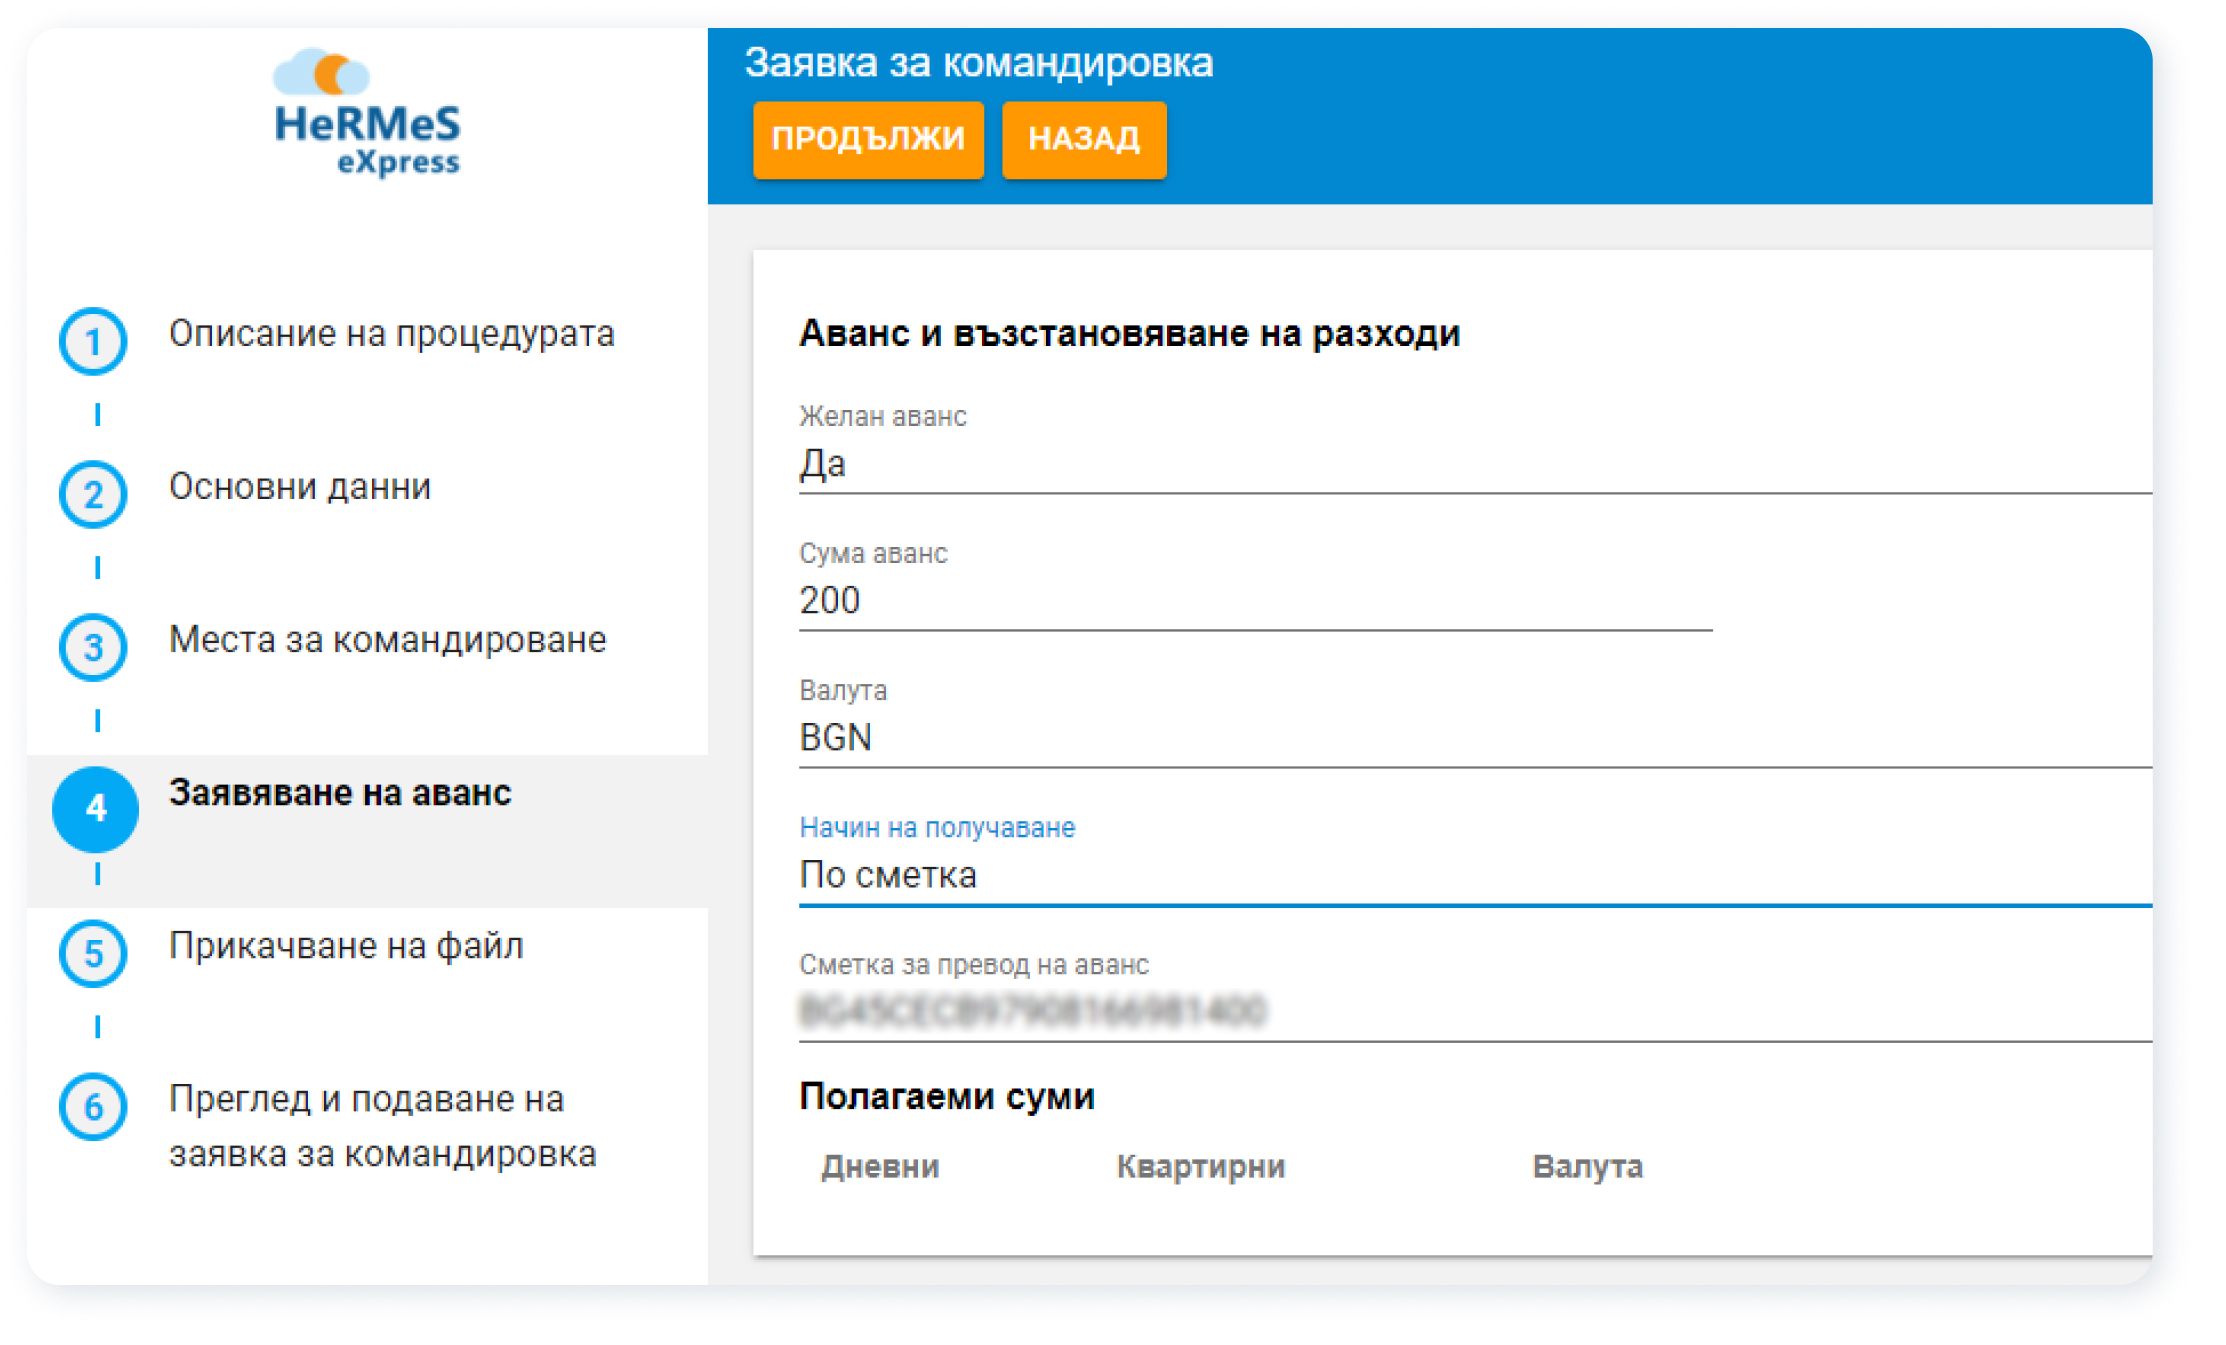Select step 1 circle icon

tap(93, 341)
